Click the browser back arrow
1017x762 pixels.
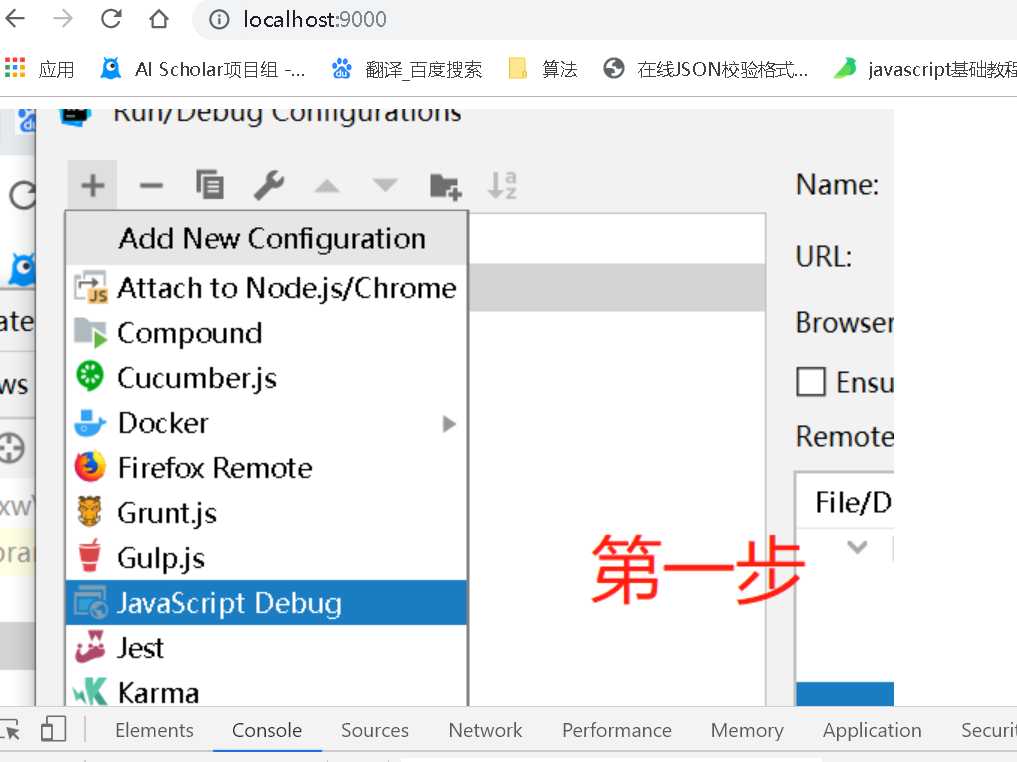click(14, 18)
